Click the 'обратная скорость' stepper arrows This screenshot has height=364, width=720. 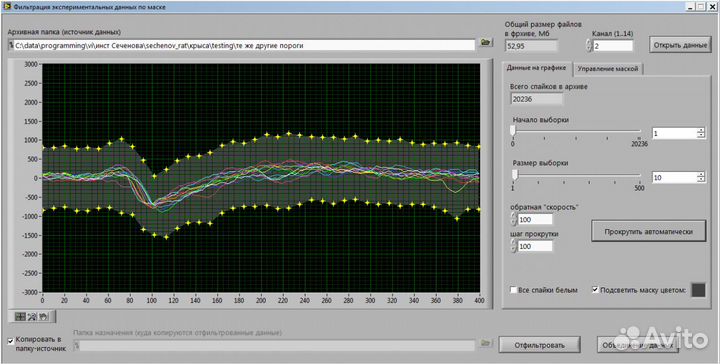514,219
